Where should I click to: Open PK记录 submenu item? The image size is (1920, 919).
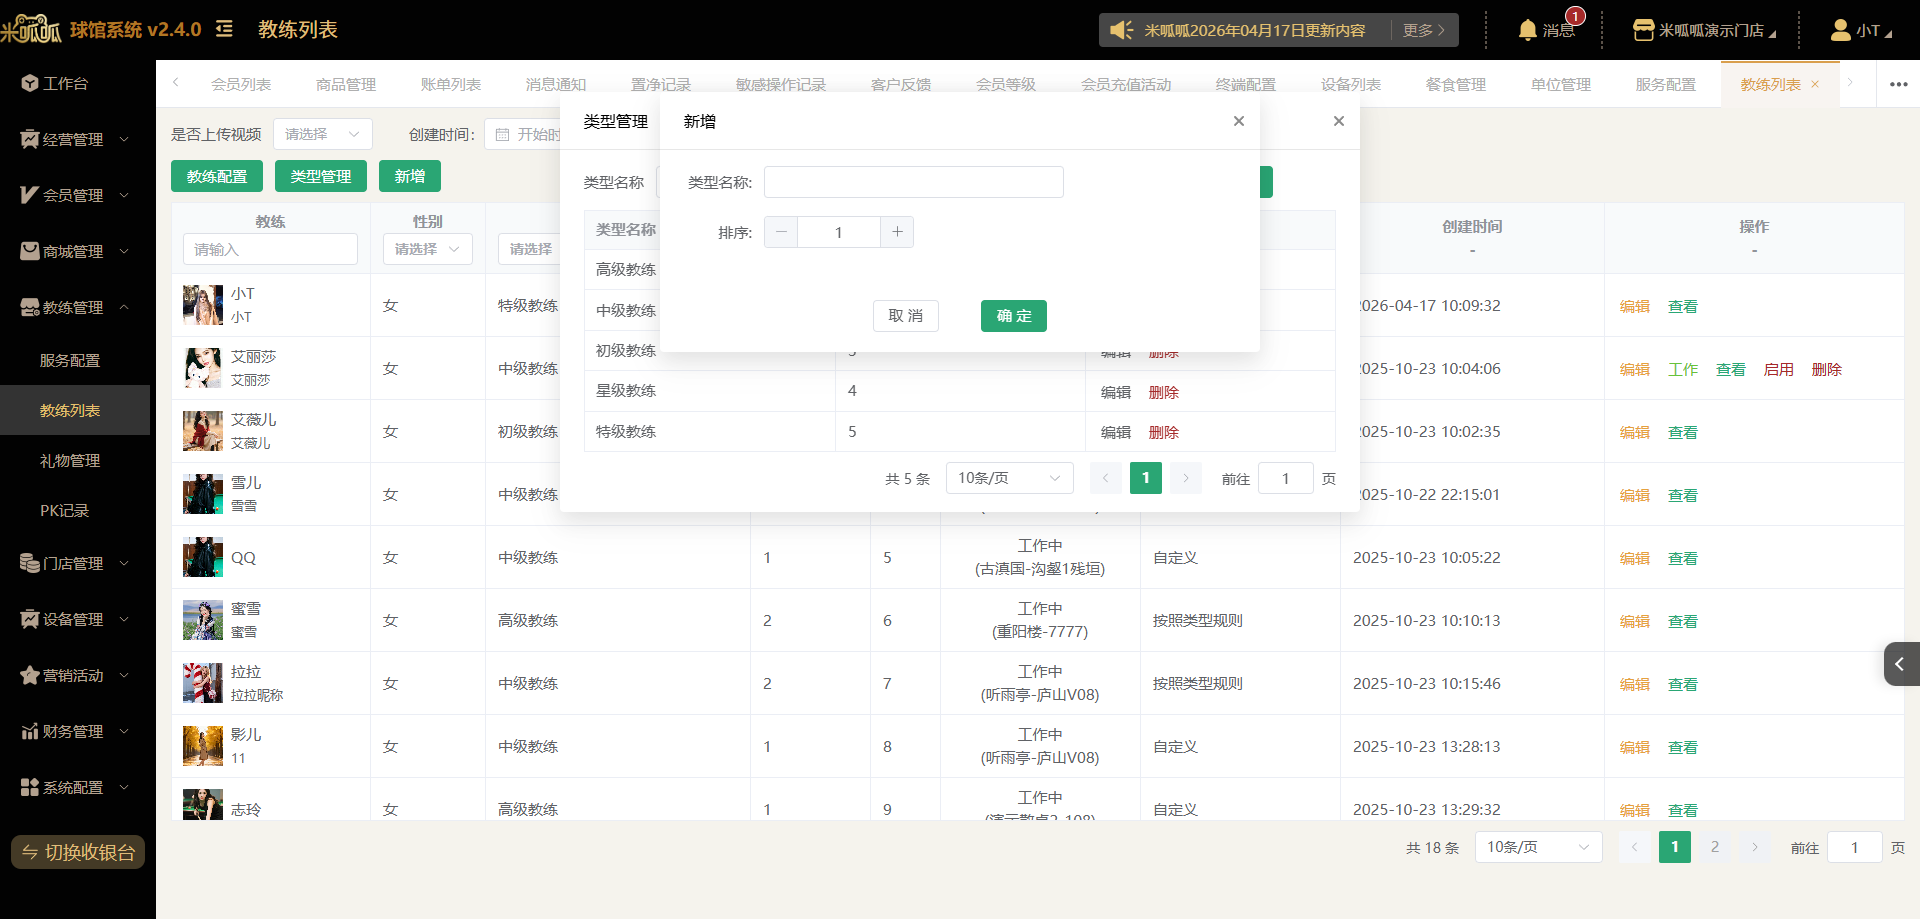pos(65,510)
